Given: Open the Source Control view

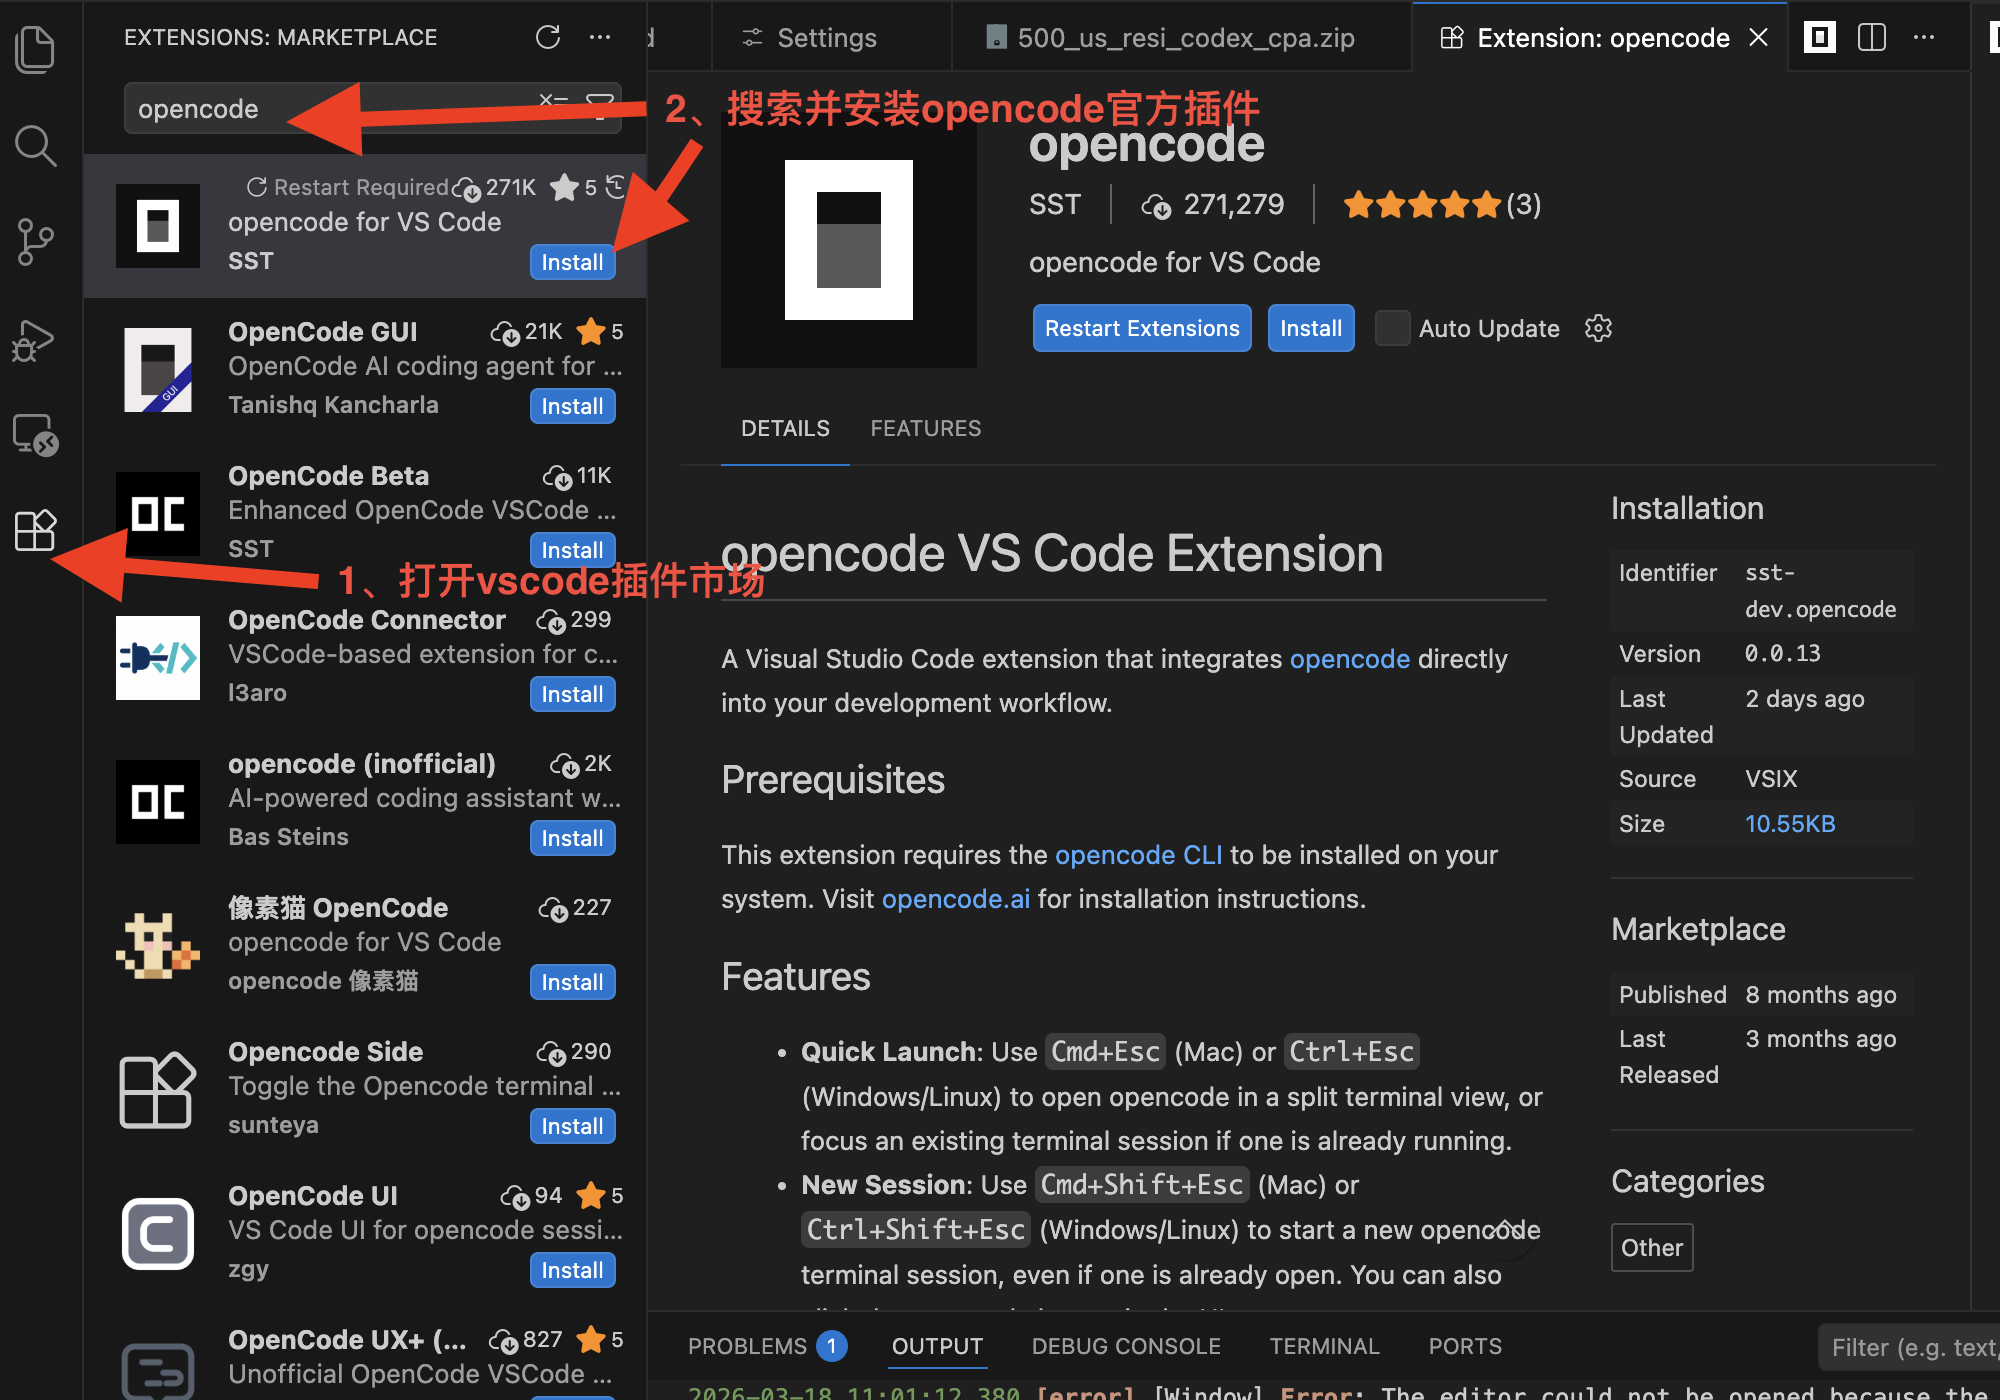Looking at the screenshot, I should 35,241.
